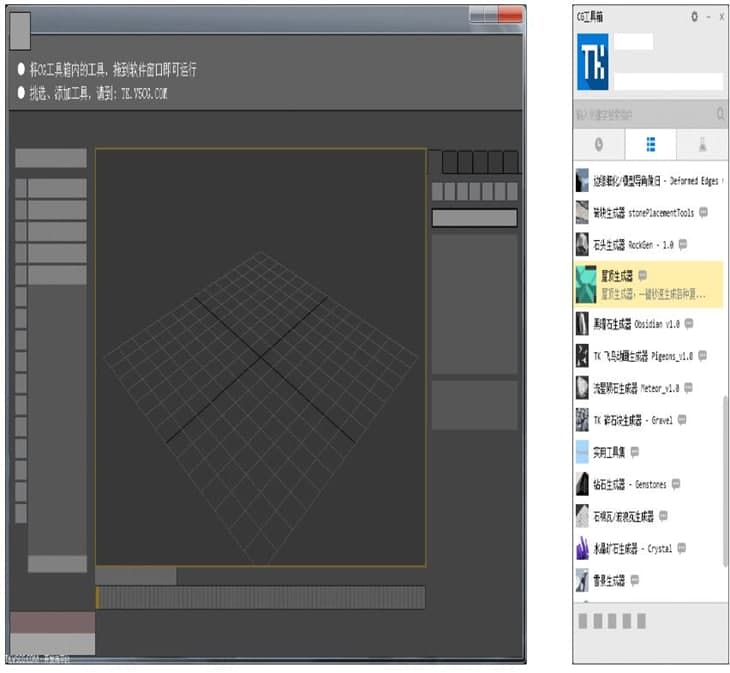The width and height of the screenshot is (730, 673).
Task: Click the blue TK logo avatar
Action: click(x=592, y=65)
